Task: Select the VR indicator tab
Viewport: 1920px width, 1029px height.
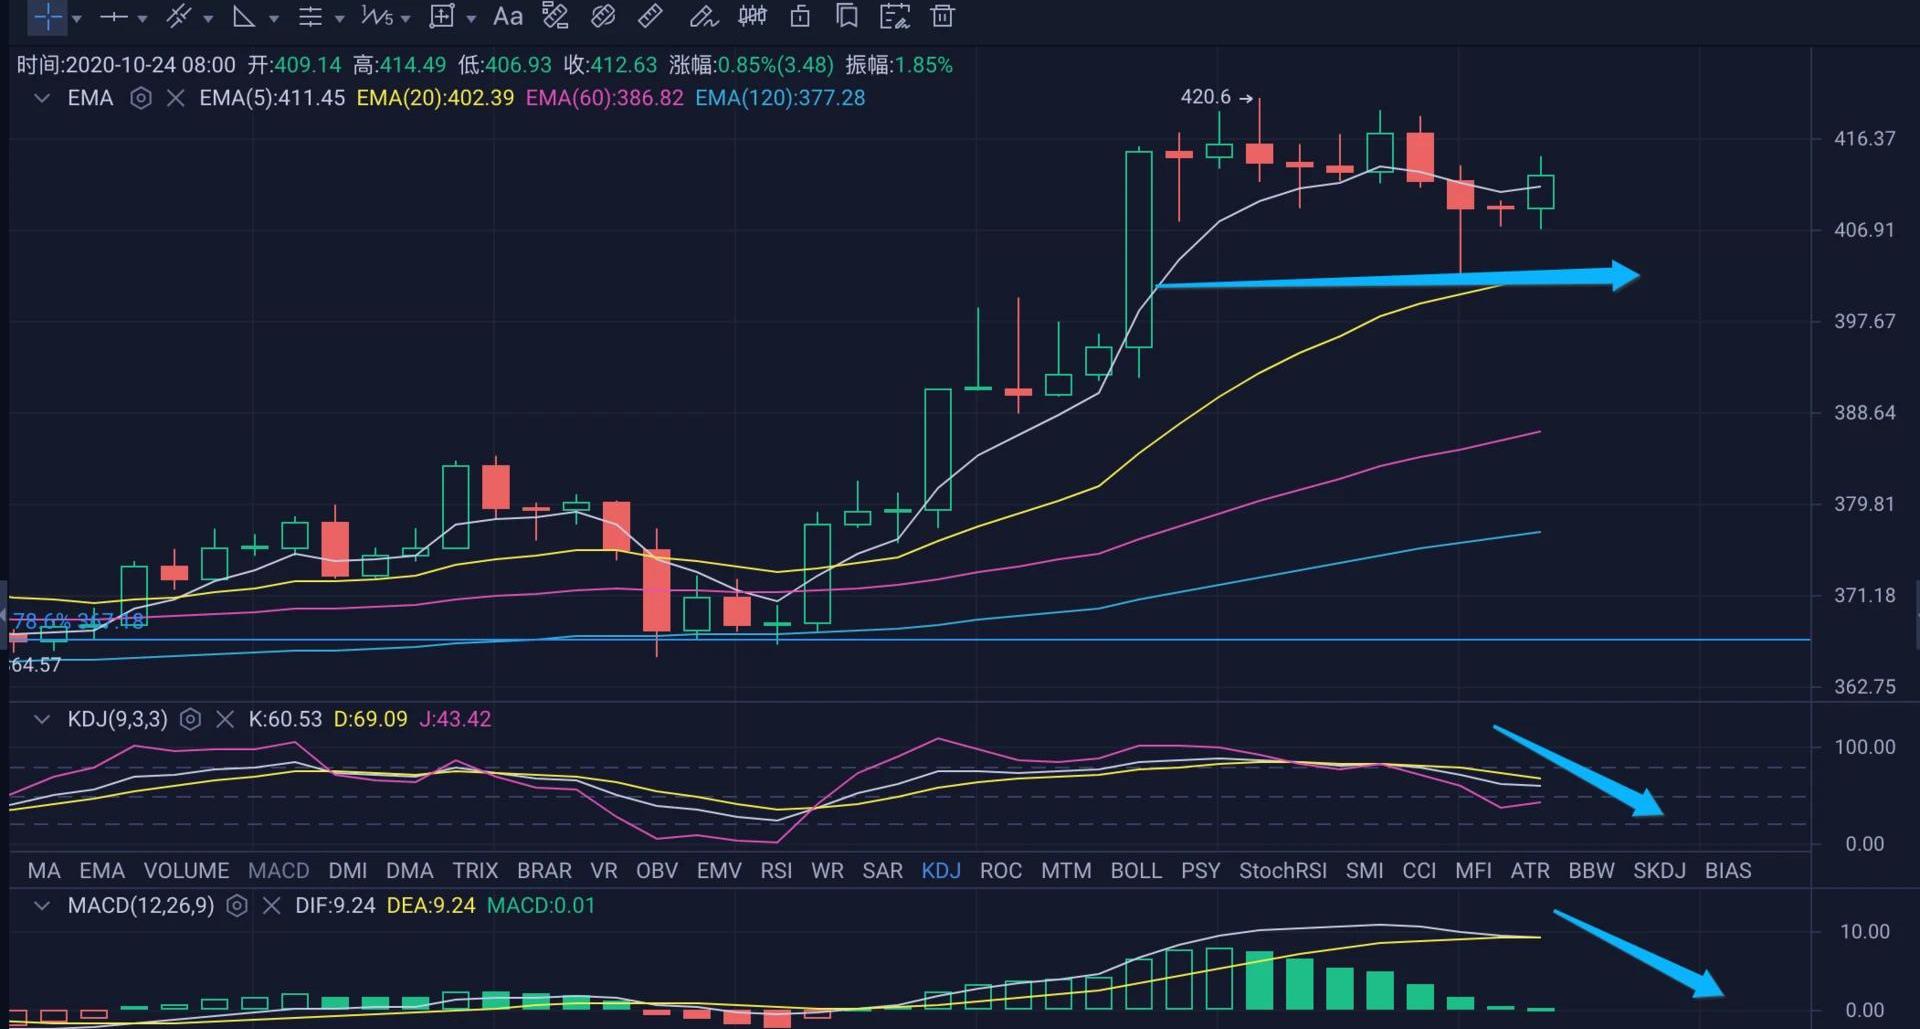Action: tap(604, 871)
